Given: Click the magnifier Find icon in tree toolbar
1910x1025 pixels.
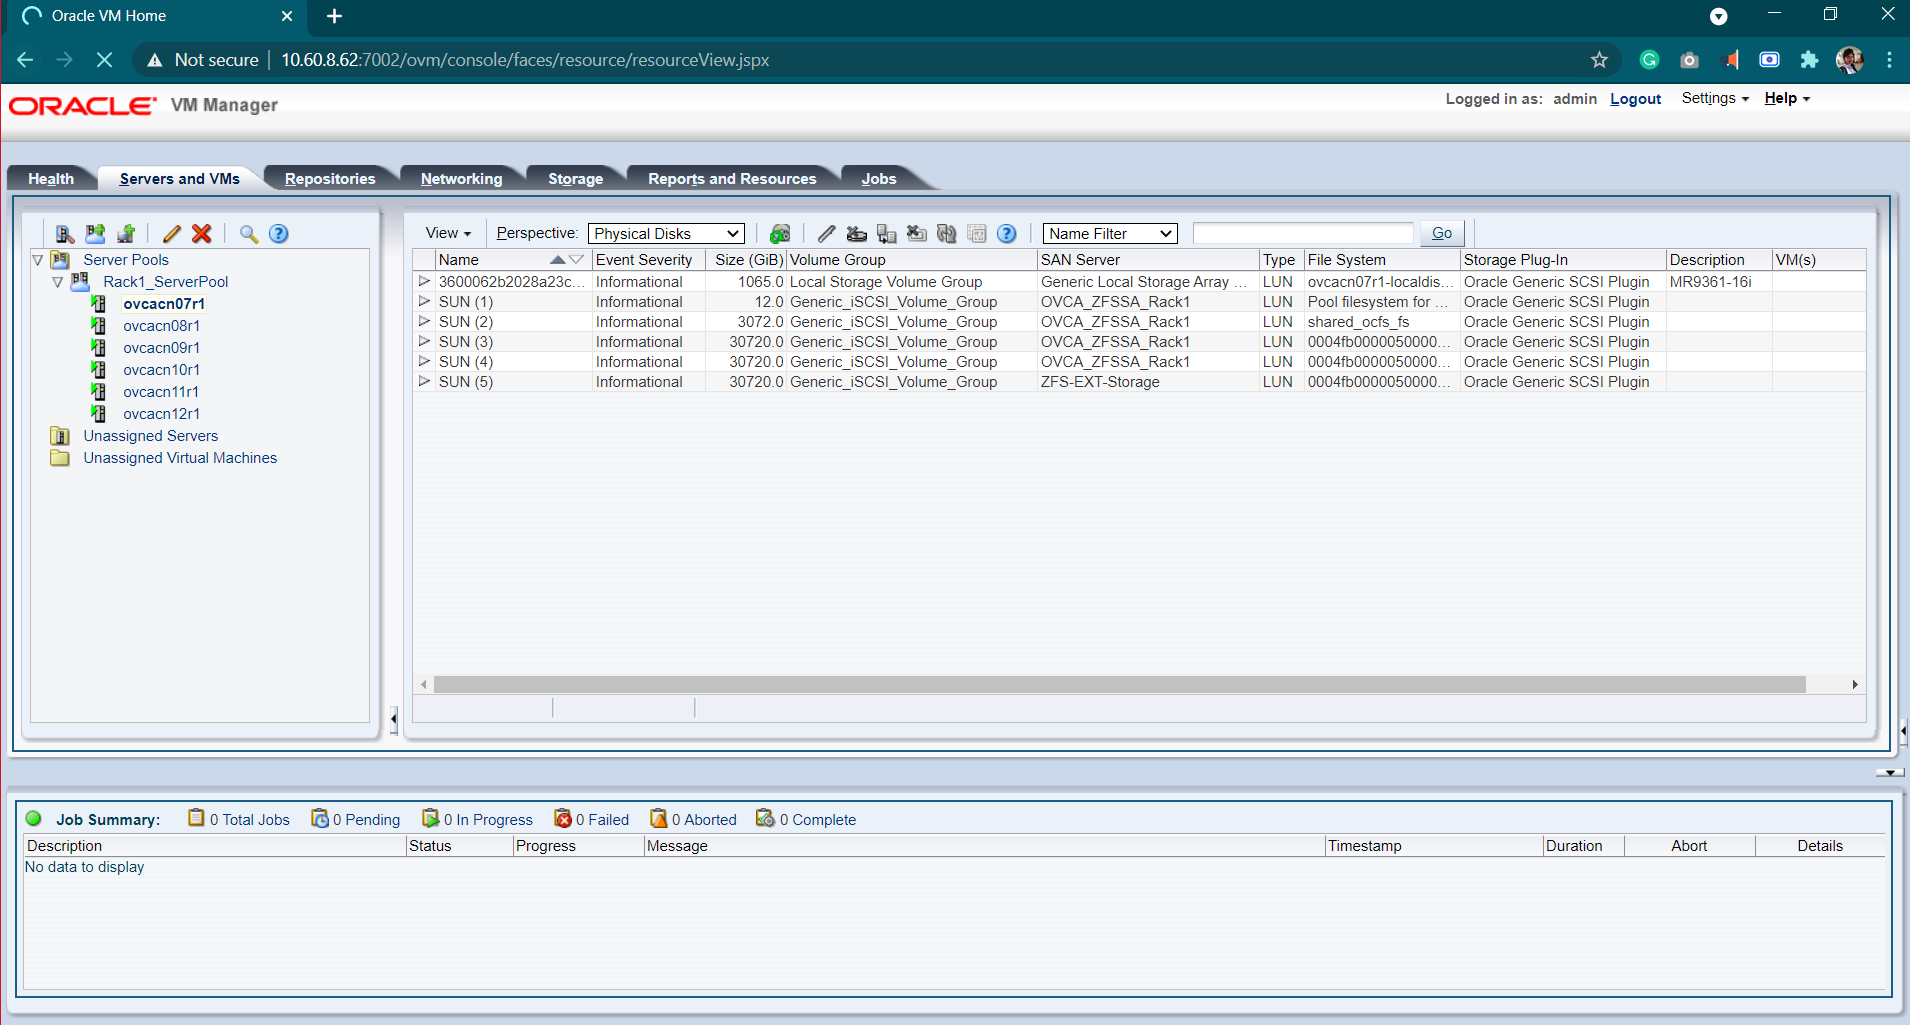Looking at the screenshot, I should pos(249,233).
